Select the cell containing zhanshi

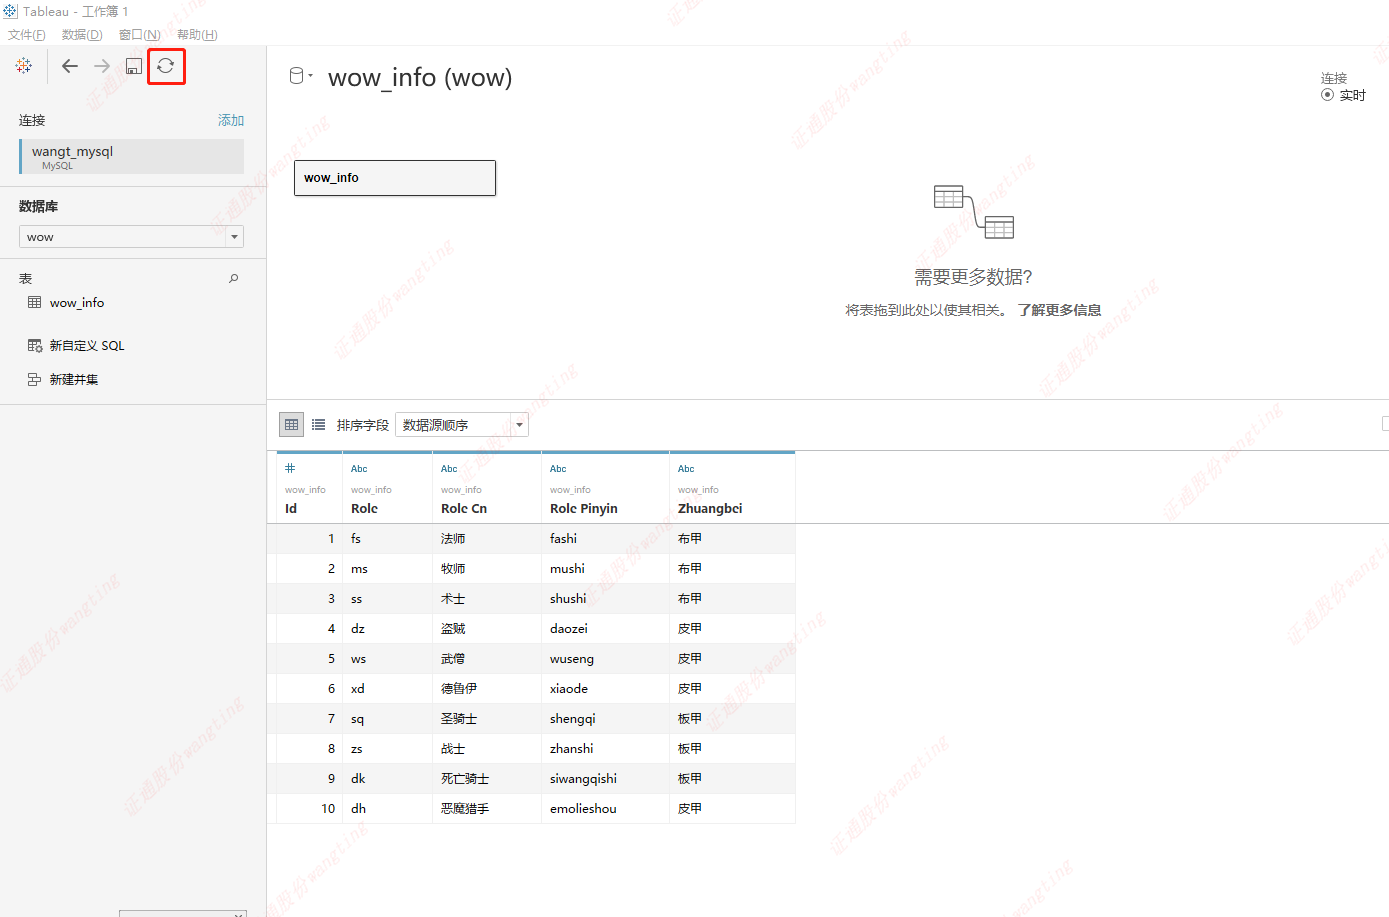pos(605,748)
